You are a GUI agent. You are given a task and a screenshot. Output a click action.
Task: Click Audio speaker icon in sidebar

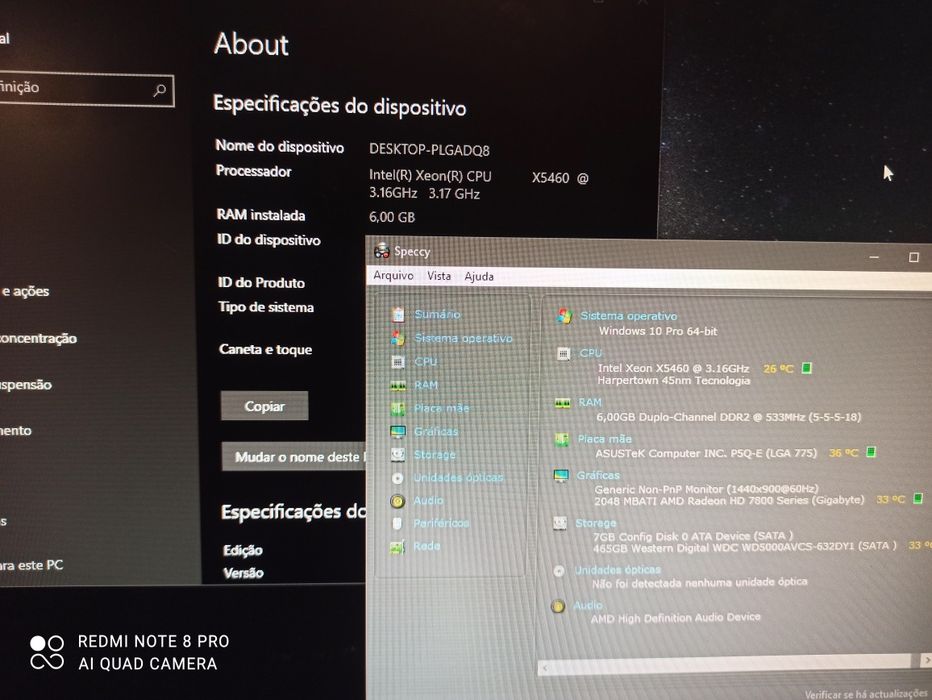click(x=398, y=501)
